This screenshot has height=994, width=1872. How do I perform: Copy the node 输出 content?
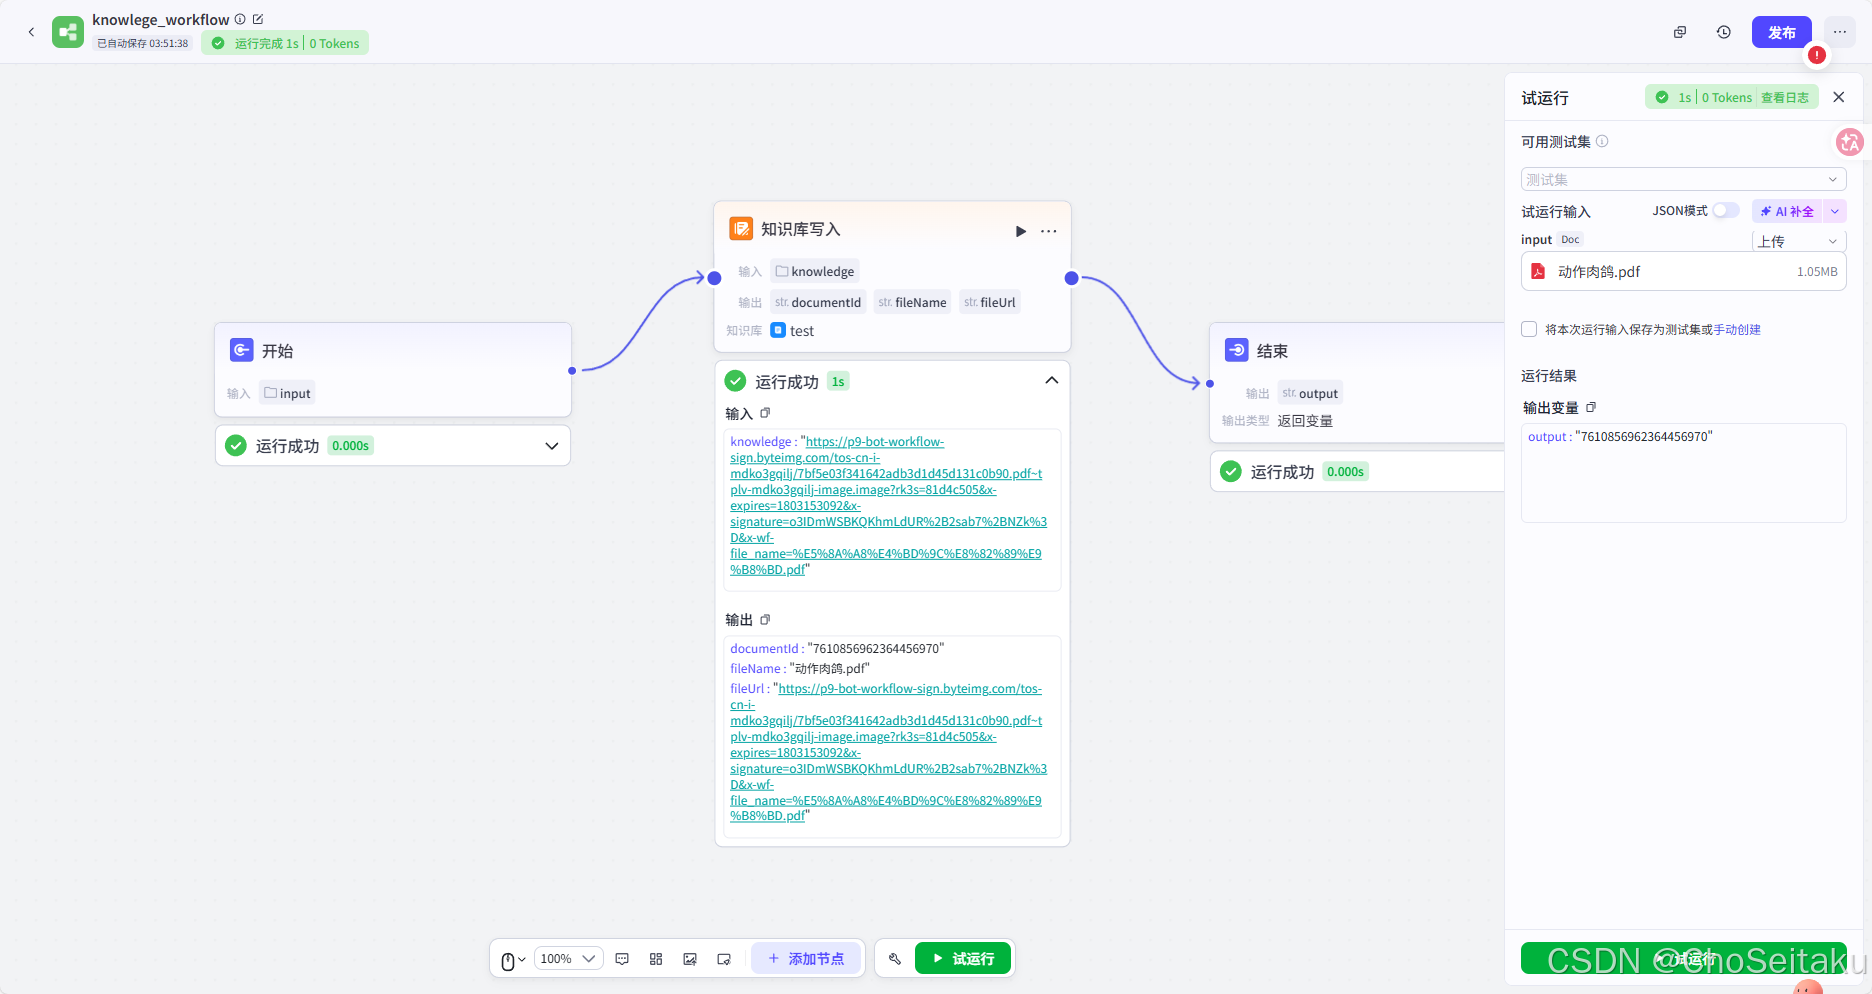765,619
